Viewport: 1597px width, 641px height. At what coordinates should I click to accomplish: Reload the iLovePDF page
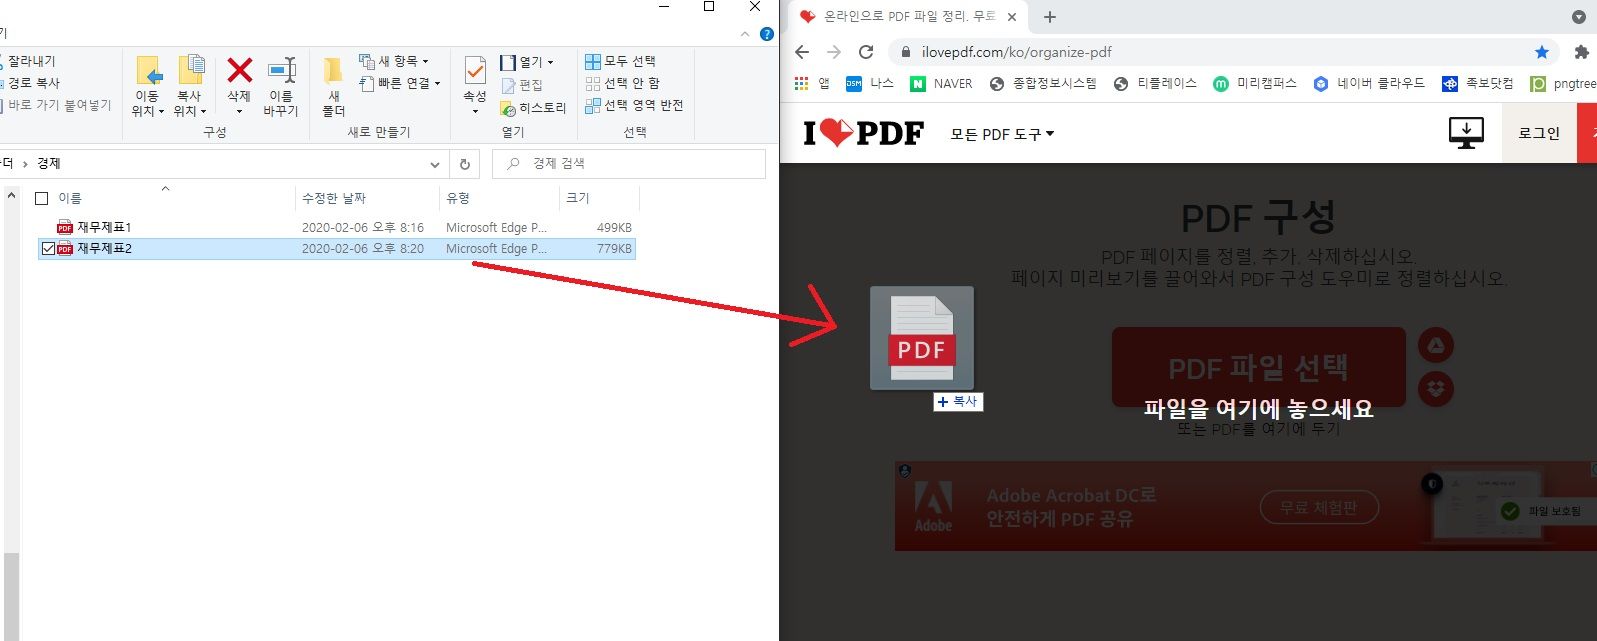tap(866, 52)
